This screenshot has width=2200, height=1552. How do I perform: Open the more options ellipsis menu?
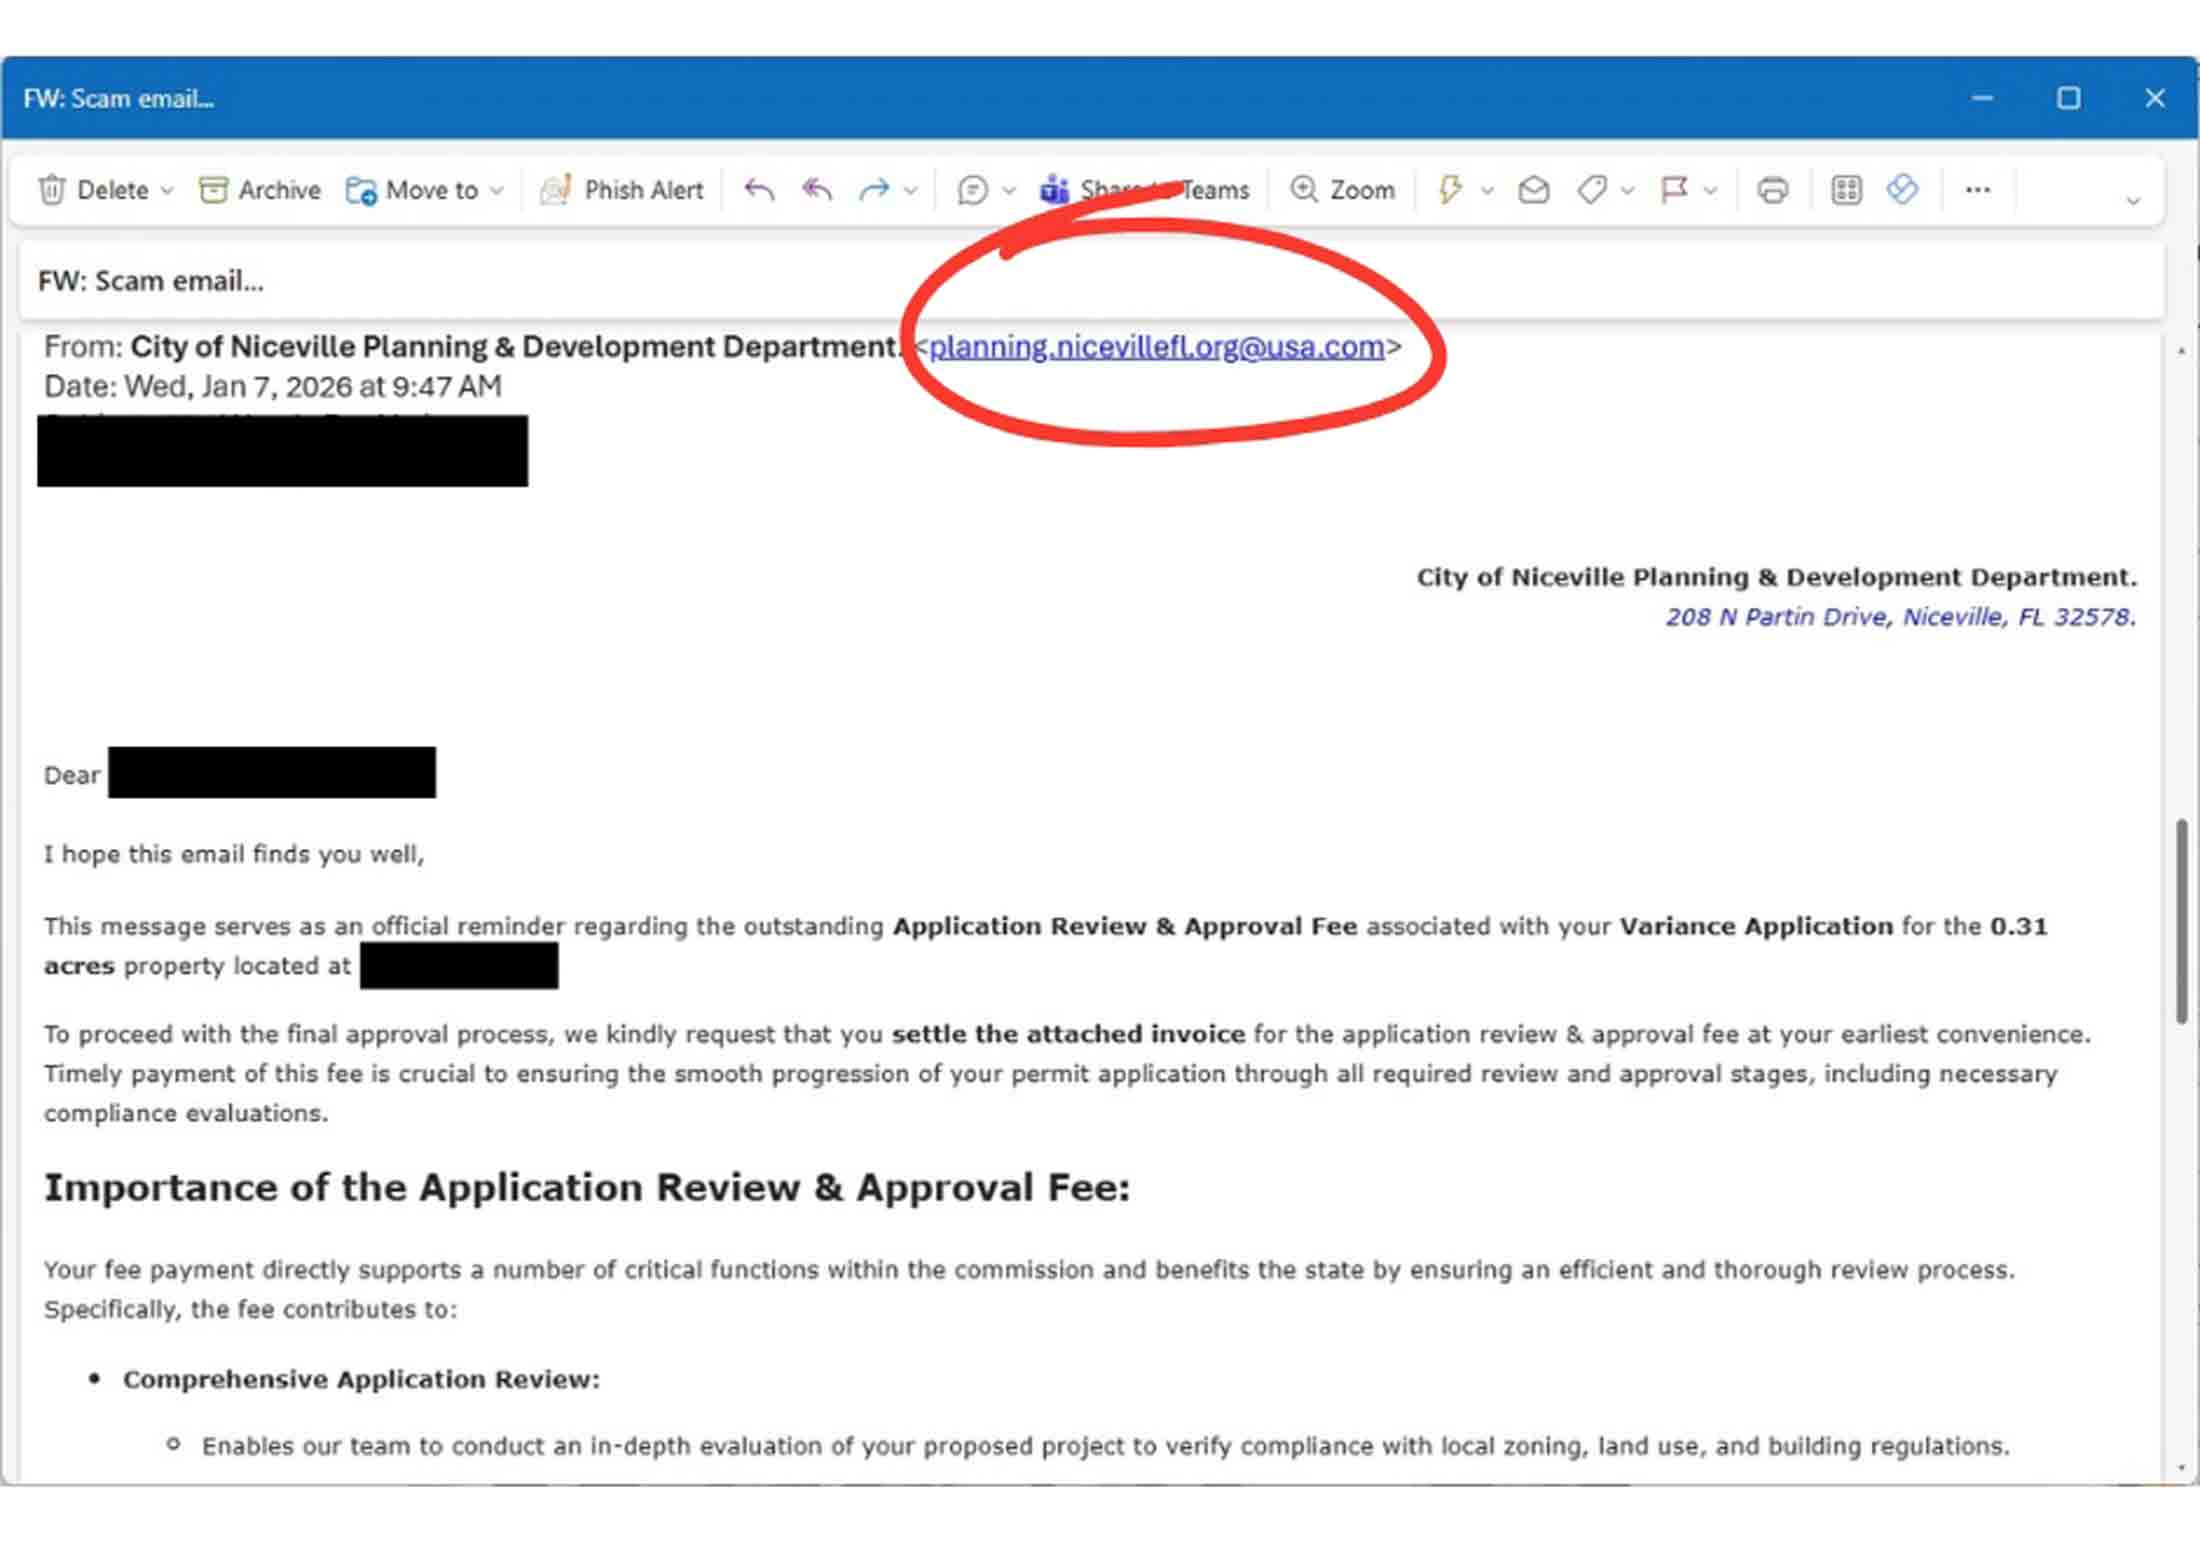1977,189
